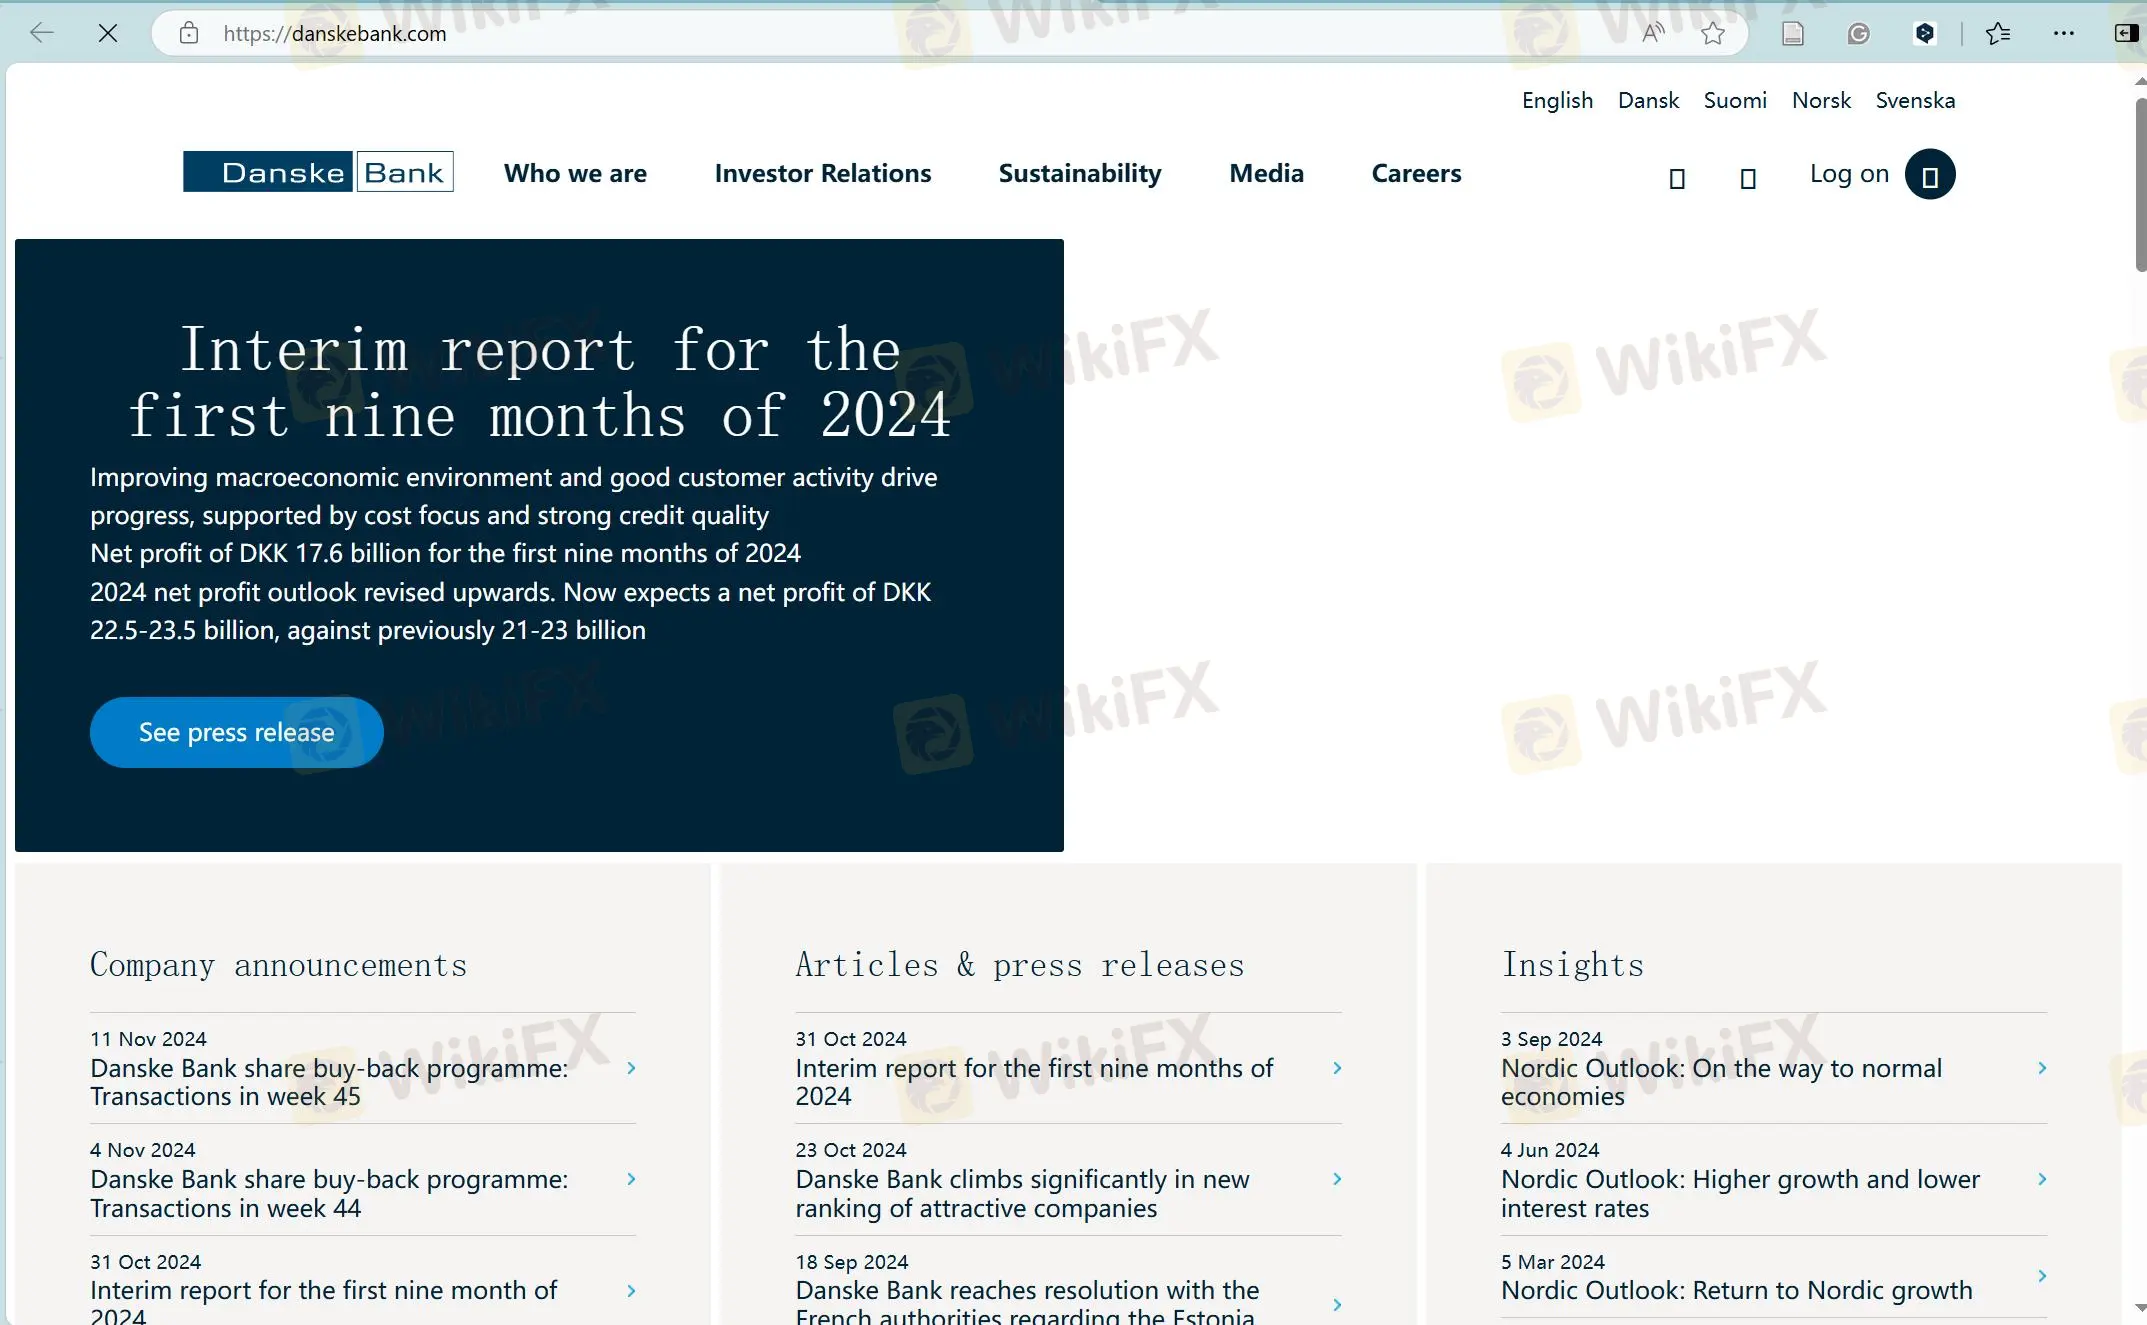Click the Danske Bank logo
Viewport: 2147px width, 1325px height.
(x=318, y=172)
